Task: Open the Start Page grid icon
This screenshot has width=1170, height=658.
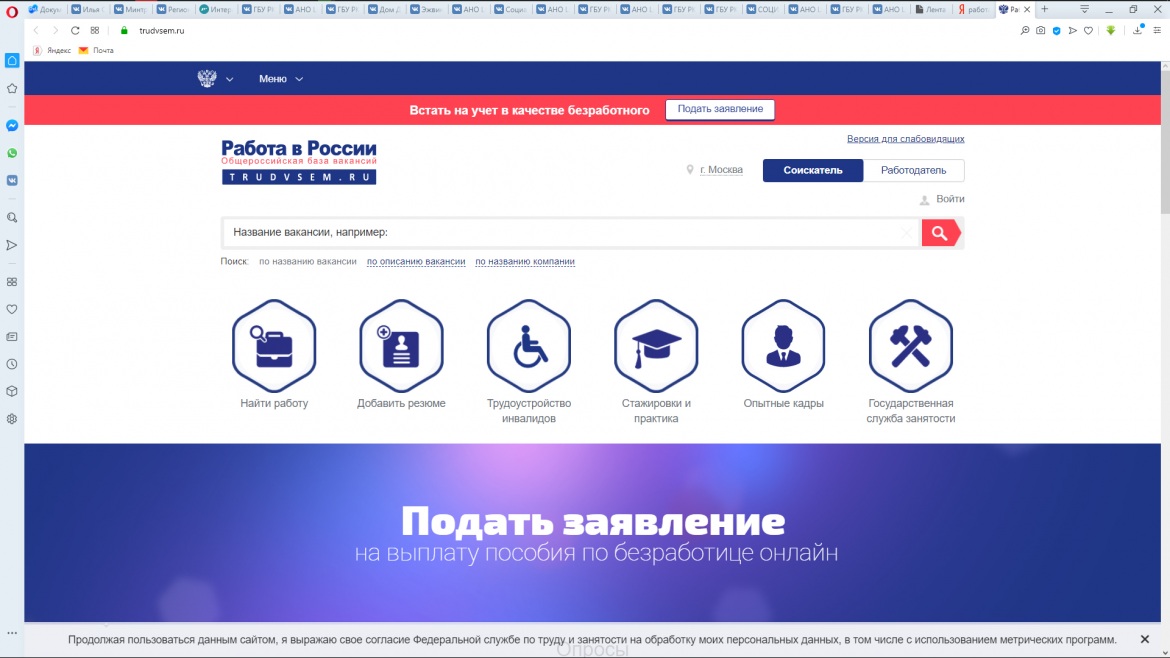Action: pyautogui.click(x=95, y=31)
